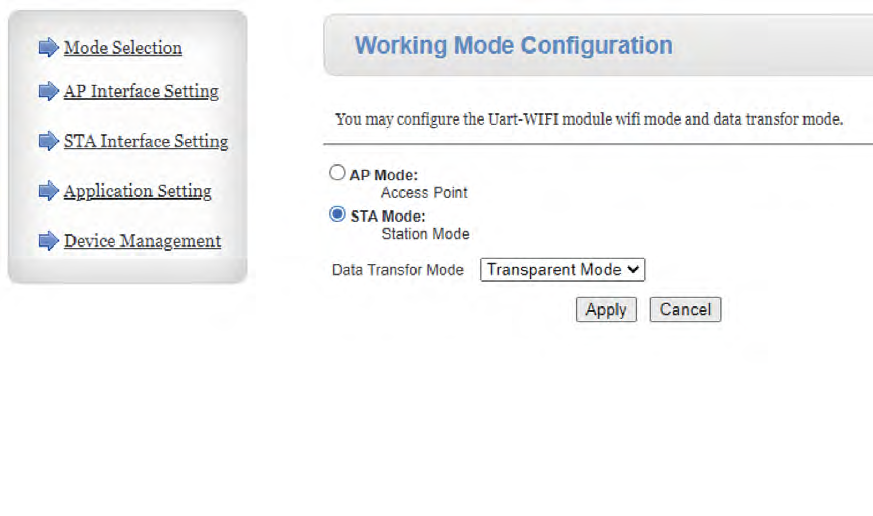Open Device Management menu link
Screen dimensions: 873x516
pos(143,241)
